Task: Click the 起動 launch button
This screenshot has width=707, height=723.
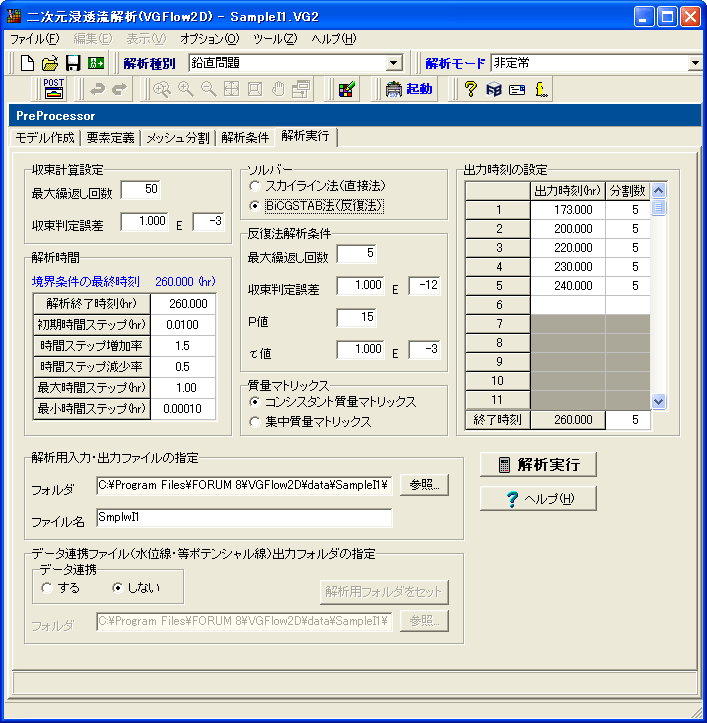Action: click(x=409, y=89)
